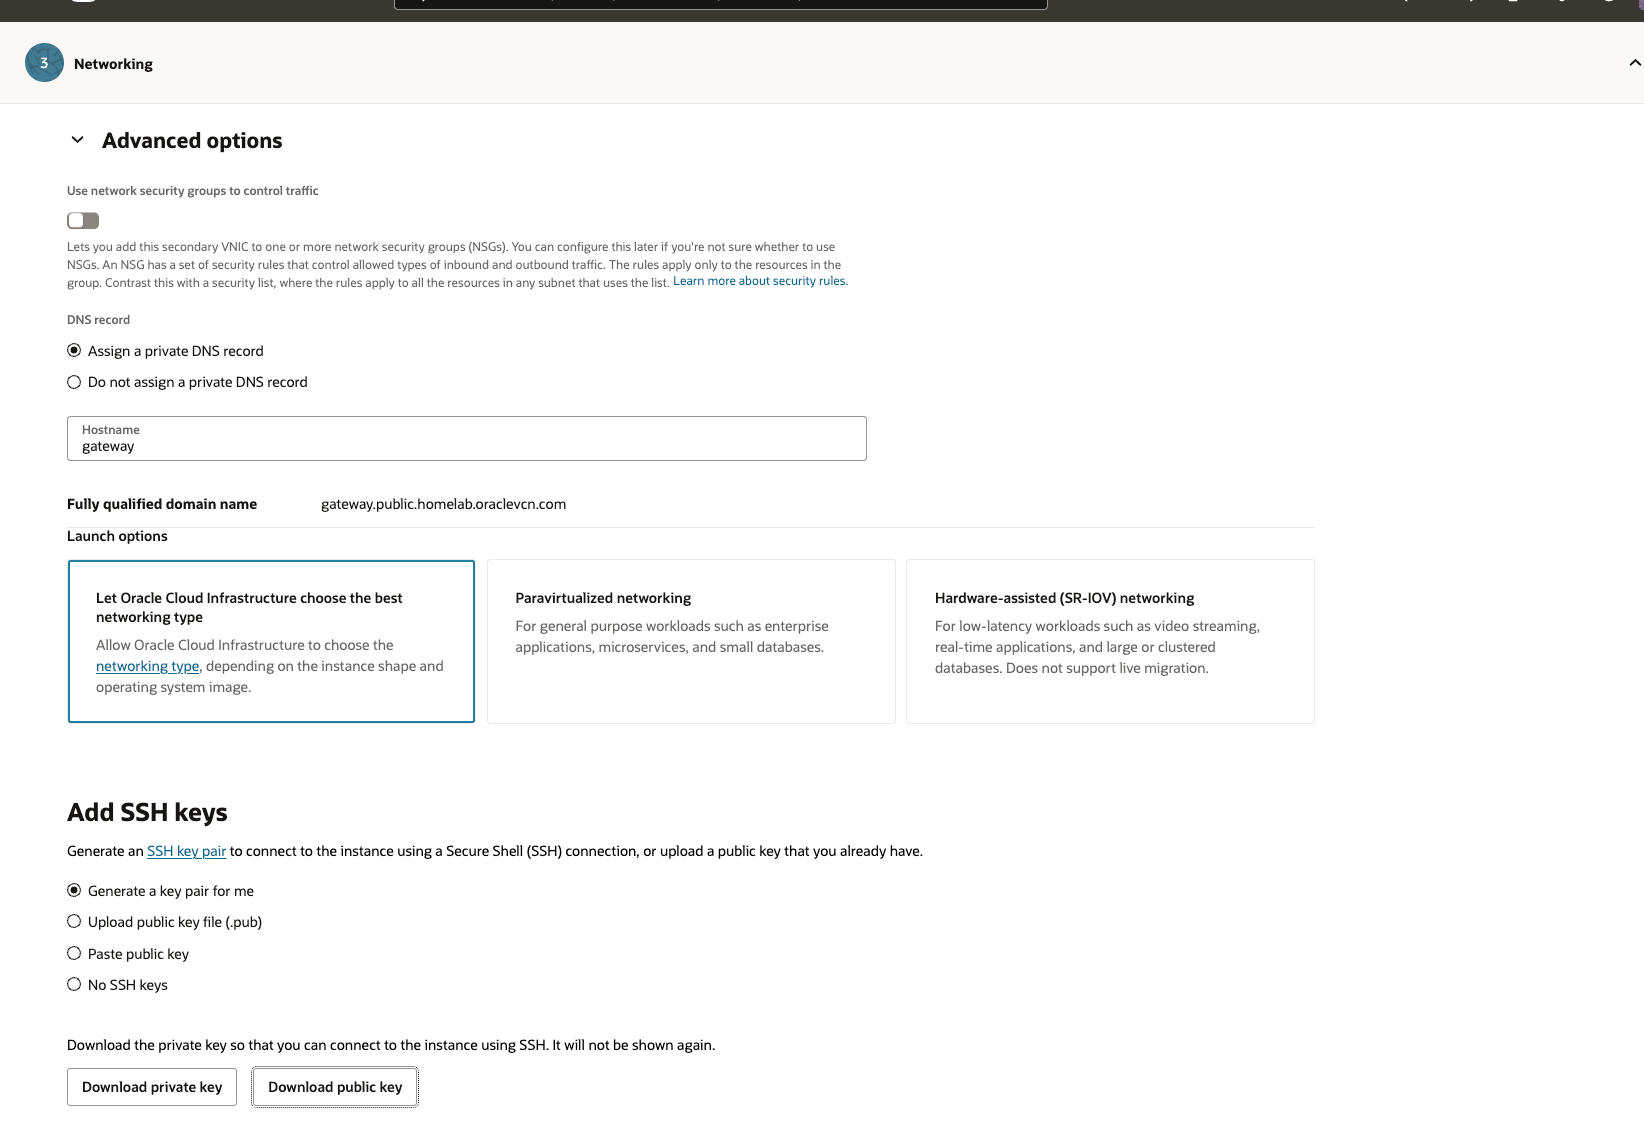Select Assign a private DNS record
The image size is (1644, 1144).
click(74, 351)
